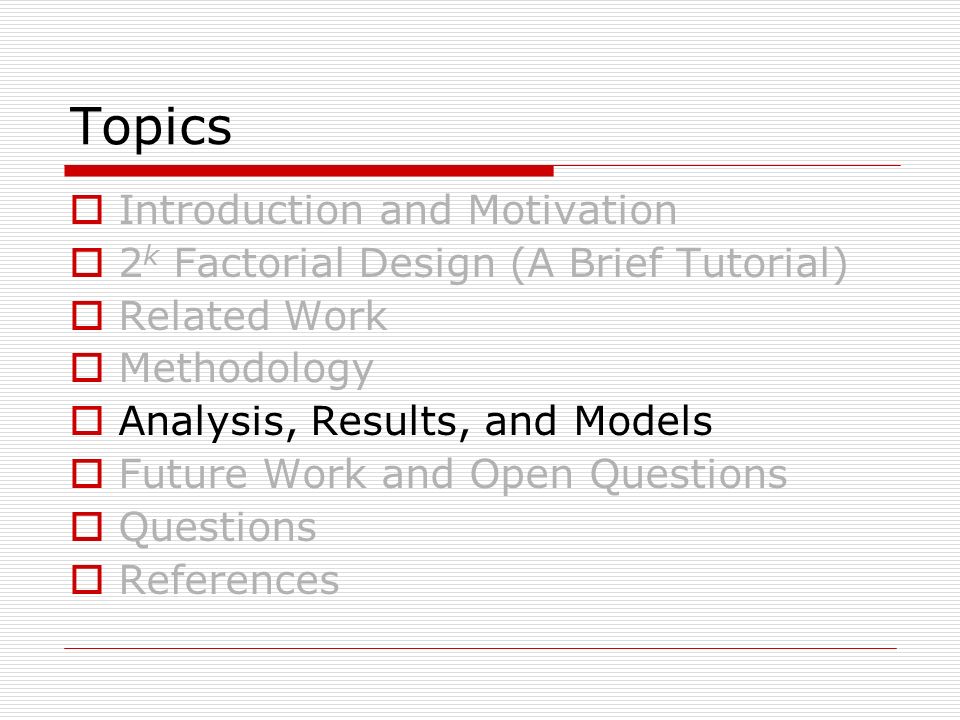Image resolution: width=960 pixels, height=720 pixels.
Task: Select the highlighted Analysis, Results, and Models text
Action: coord(416,422)
